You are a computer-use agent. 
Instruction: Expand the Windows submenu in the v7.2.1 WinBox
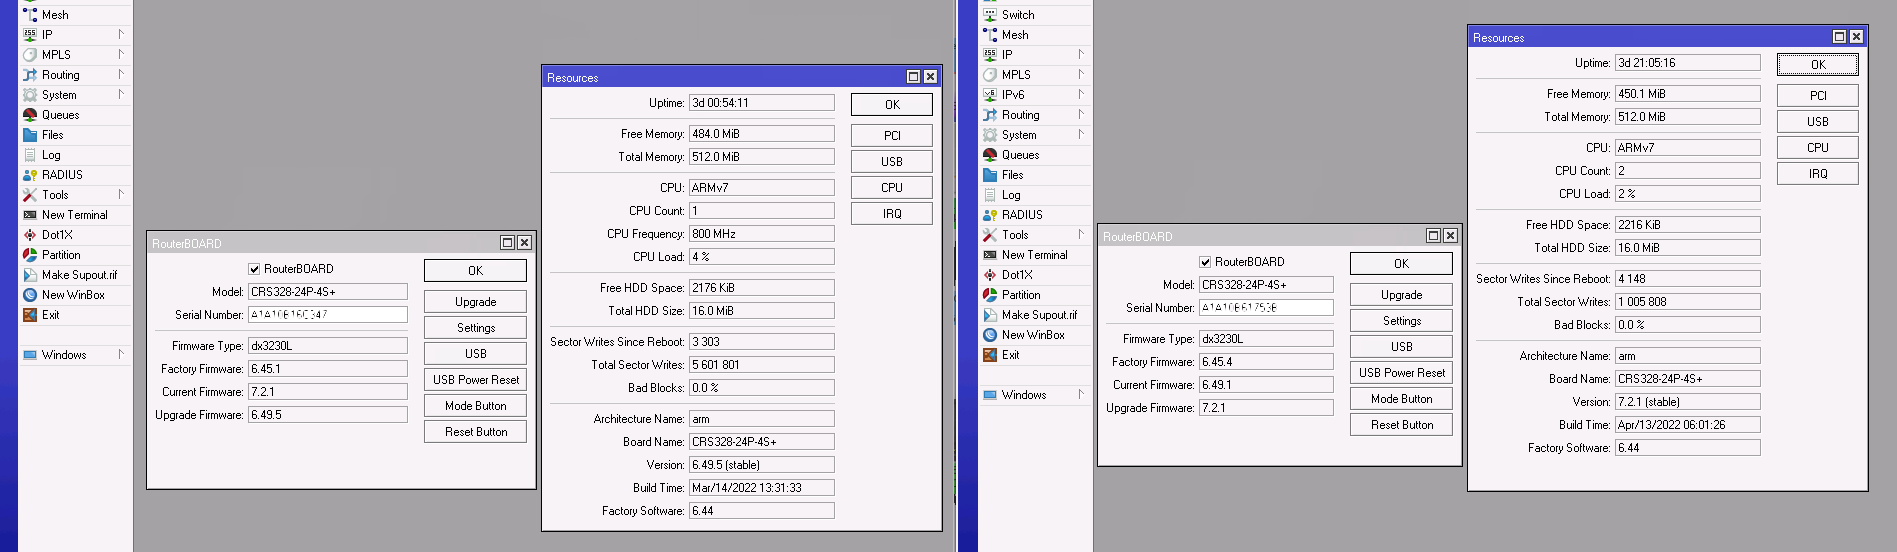click(x=1081, y=394)
